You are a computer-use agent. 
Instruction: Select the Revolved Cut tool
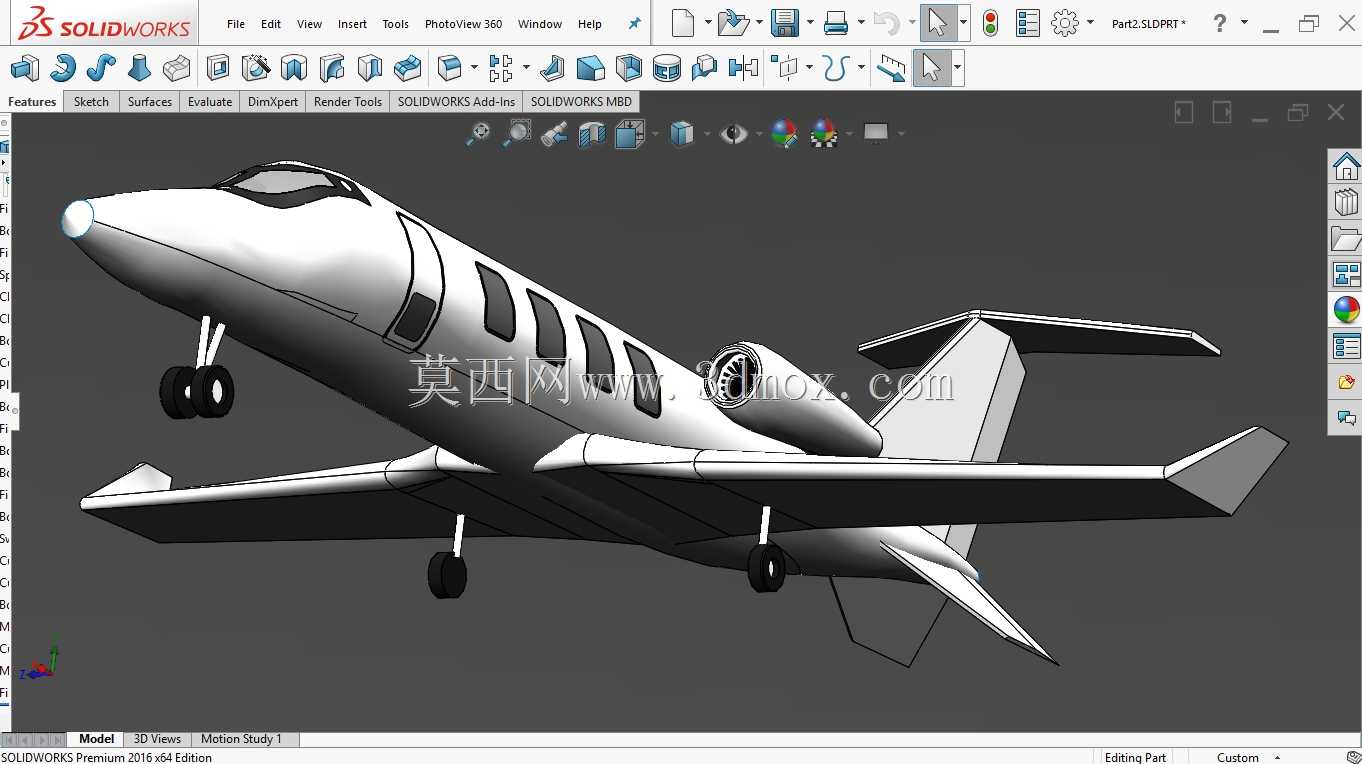coord(294,68)
